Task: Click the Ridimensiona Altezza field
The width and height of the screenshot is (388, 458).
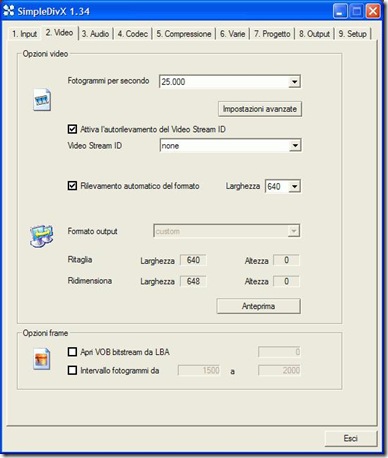Action: point(286,281)
